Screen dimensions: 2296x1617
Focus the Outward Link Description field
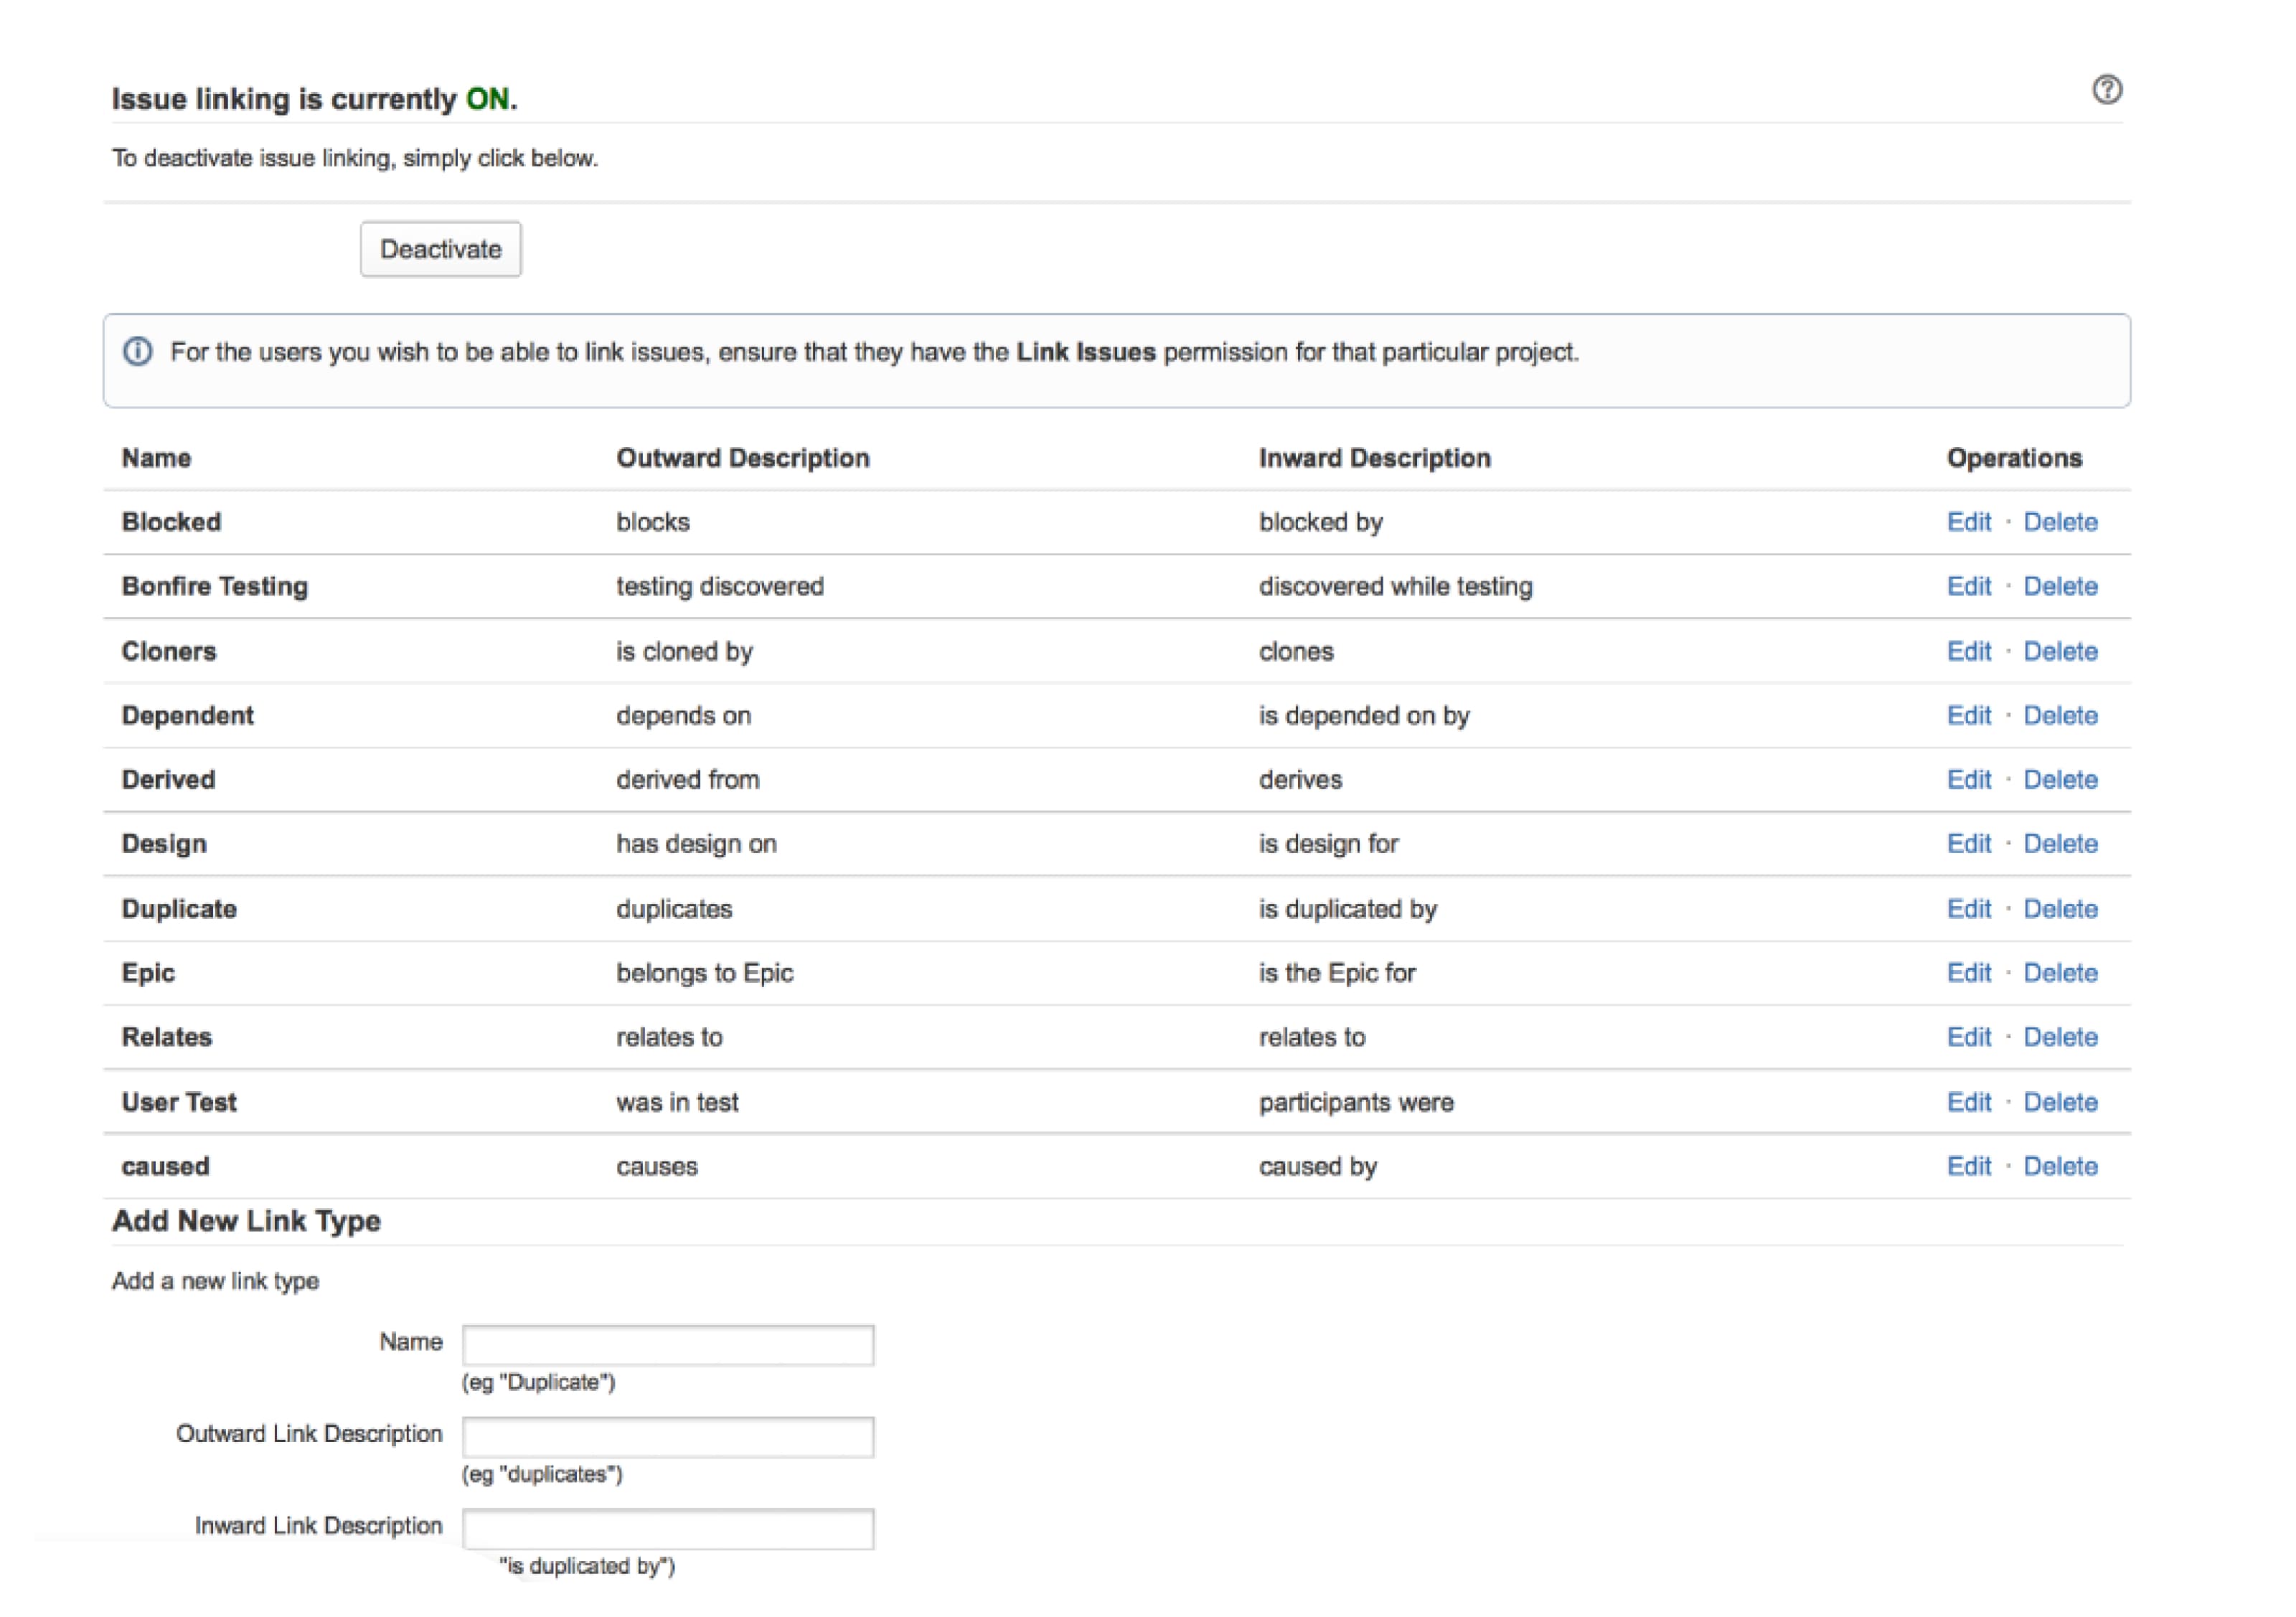point(668,1437)
